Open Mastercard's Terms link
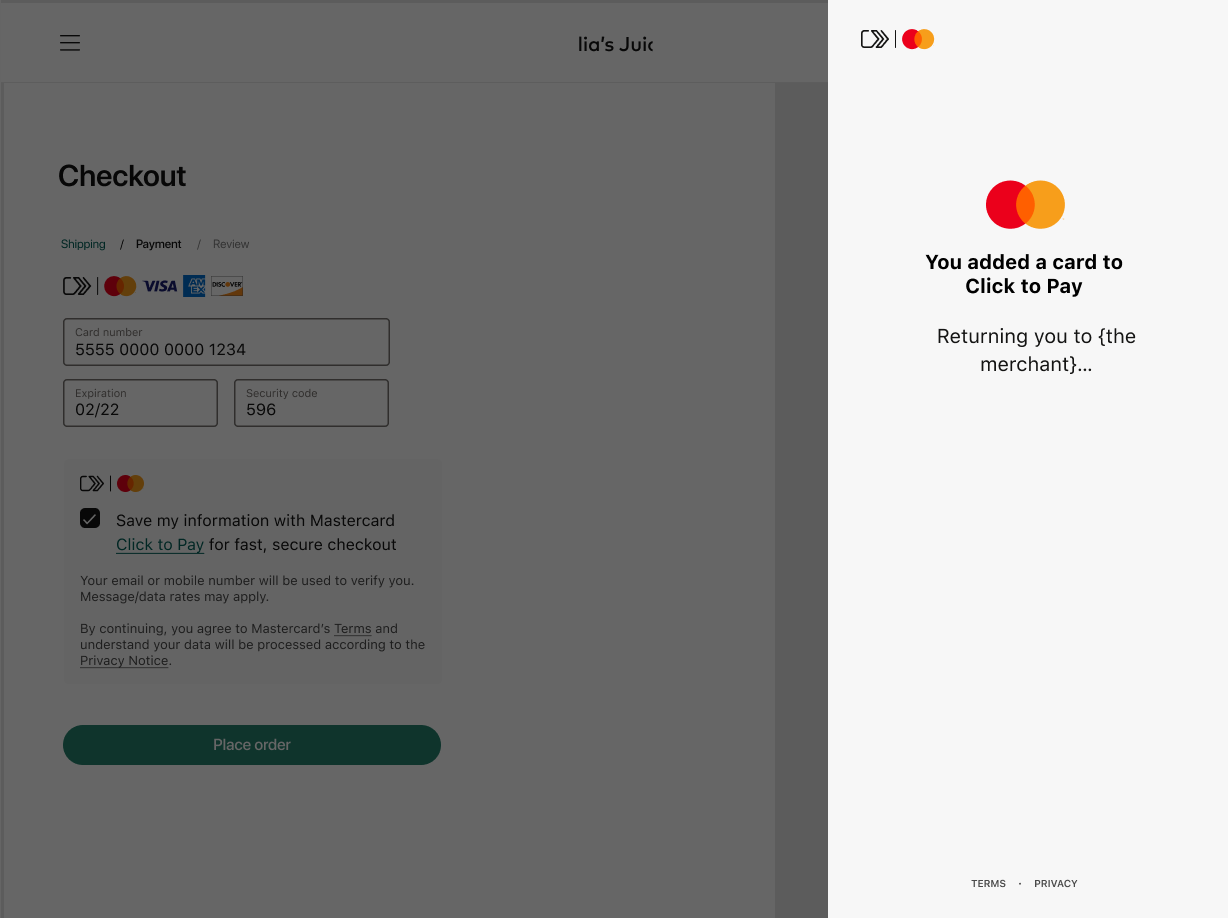 (352, 628)
